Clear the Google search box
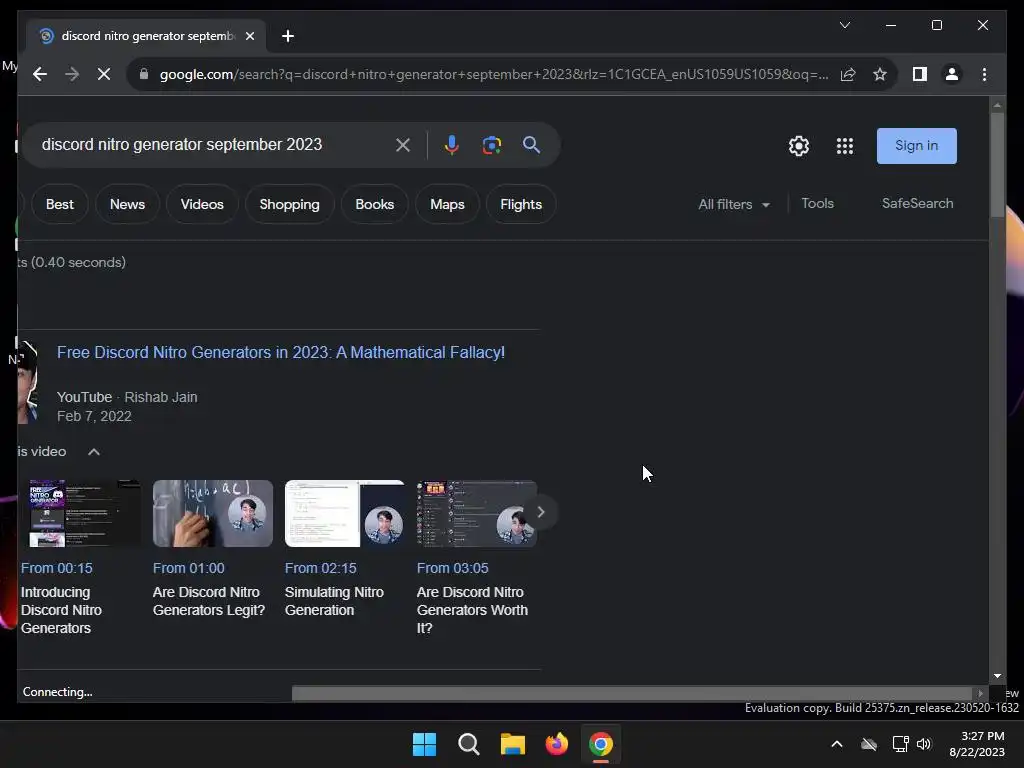This screenshot has width=1024, height=768. (x=403, y=145)
